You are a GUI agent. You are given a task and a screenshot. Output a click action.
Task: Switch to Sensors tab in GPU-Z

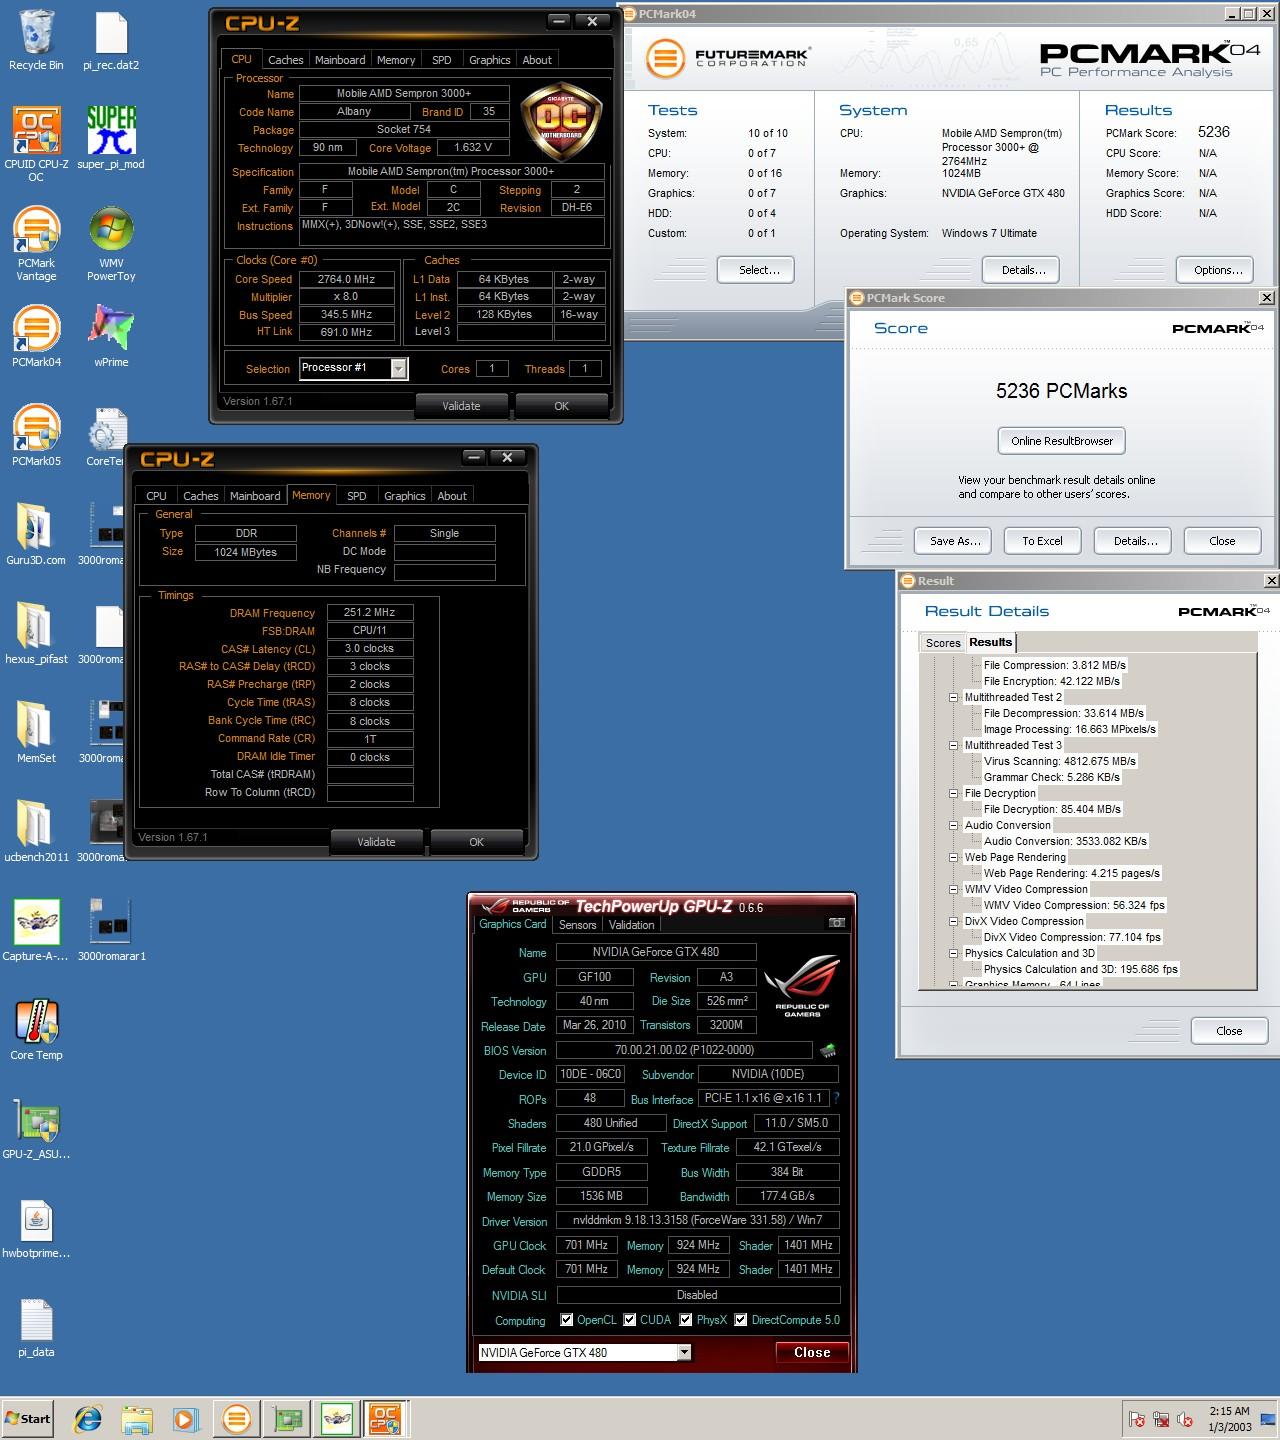(x=578, y=925)
